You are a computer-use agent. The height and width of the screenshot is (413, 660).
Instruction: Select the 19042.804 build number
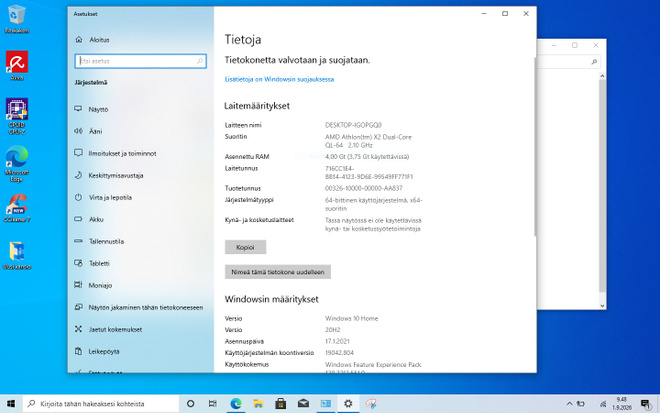click(339, 352)
